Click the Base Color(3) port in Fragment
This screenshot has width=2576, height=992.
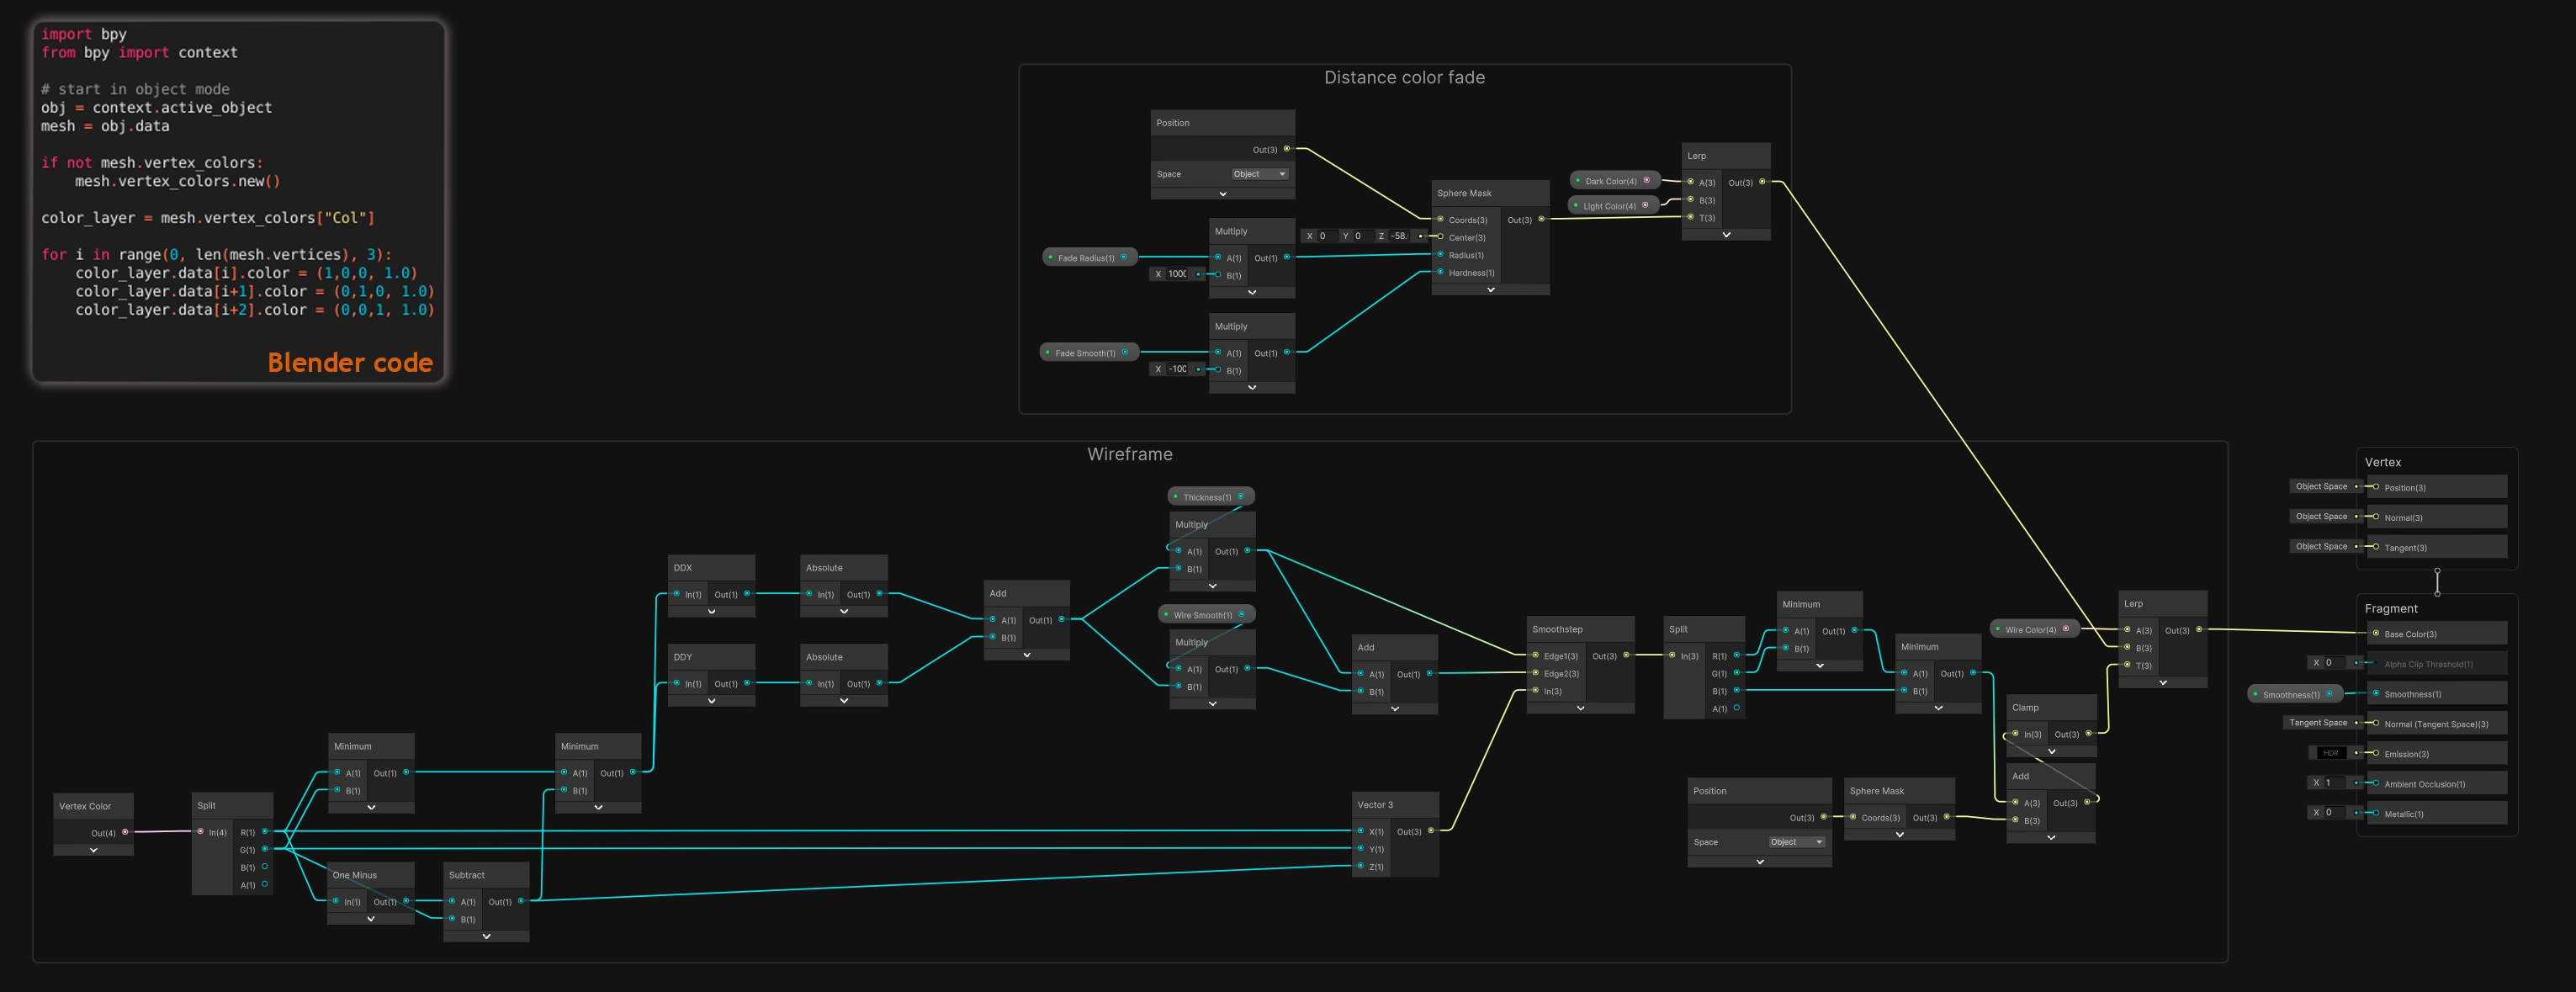pyautogui.click(x=2376, y=633)
